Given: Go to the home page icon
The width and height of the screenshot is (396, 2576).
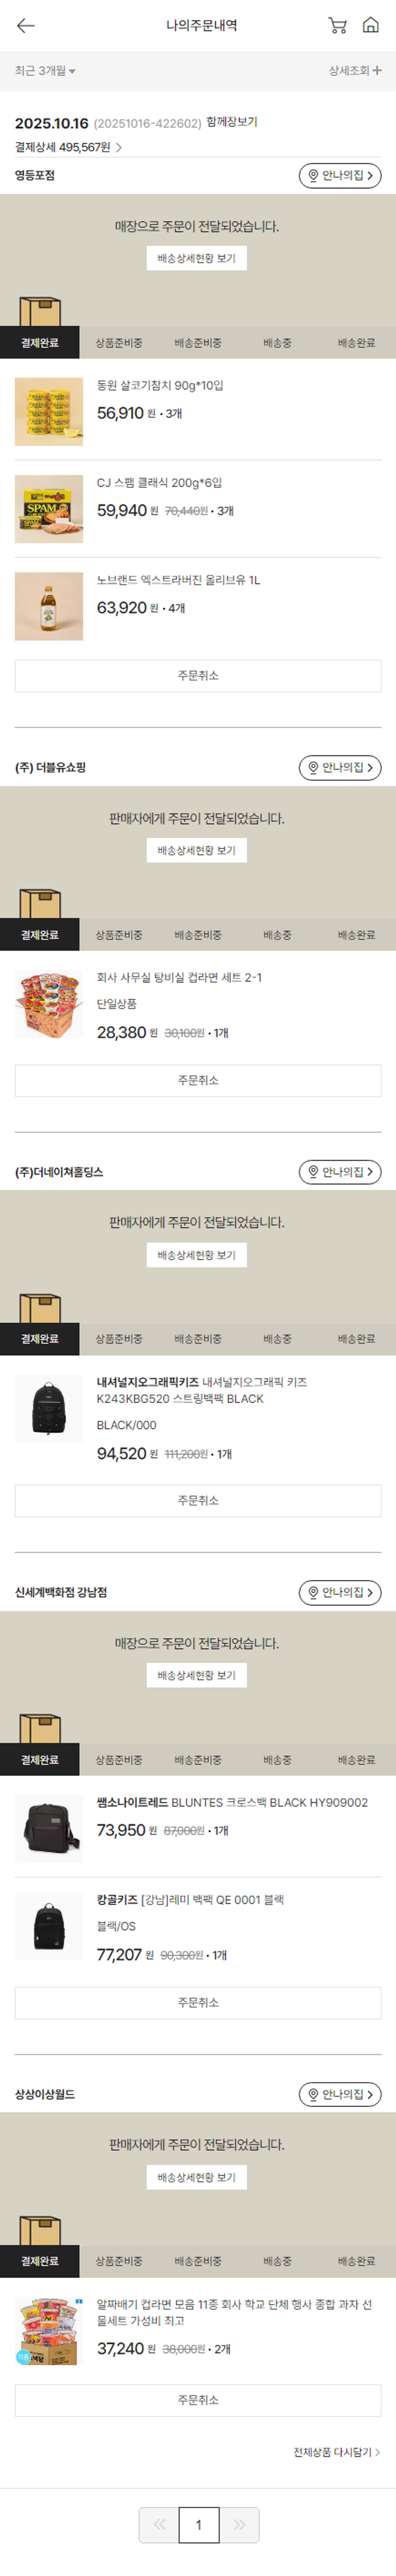Looking at the screenshot, I should click(x=370, y=26).
